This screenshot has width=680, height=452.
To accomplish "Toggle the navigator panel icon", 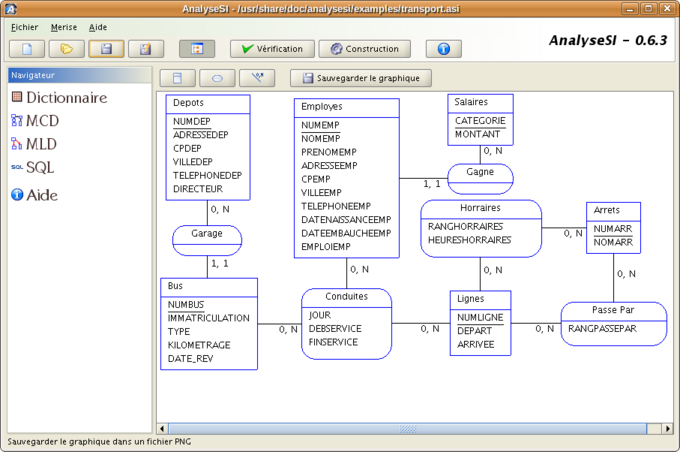I will 197,48.
